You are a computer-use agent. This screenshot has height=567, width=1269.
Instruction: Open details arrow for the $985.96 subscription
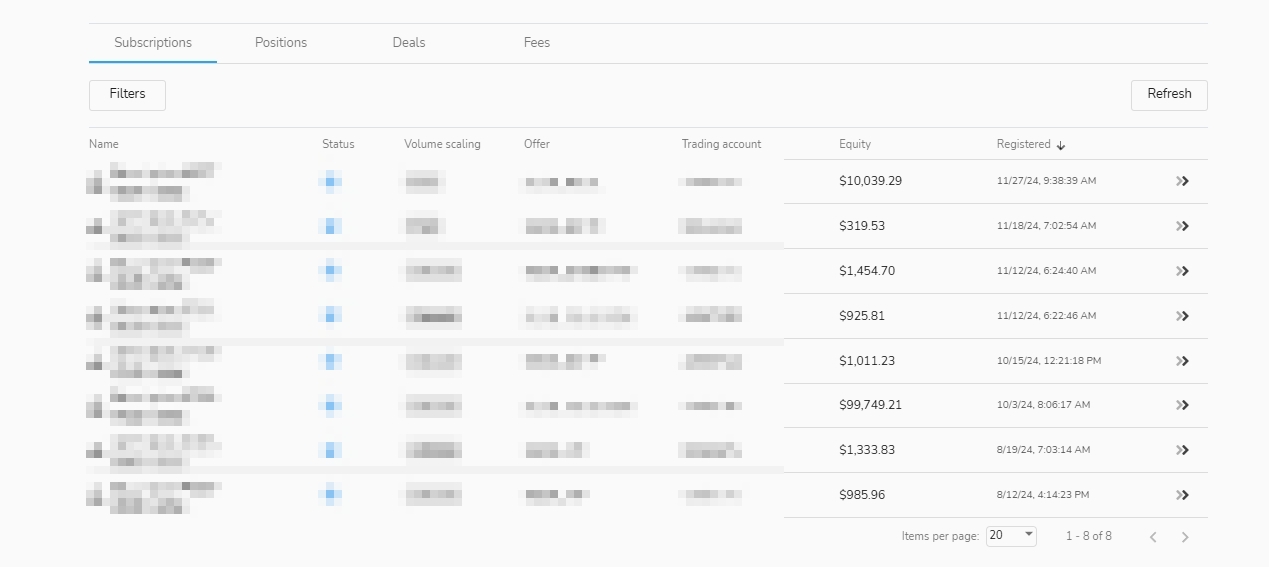pos(1182,495)
